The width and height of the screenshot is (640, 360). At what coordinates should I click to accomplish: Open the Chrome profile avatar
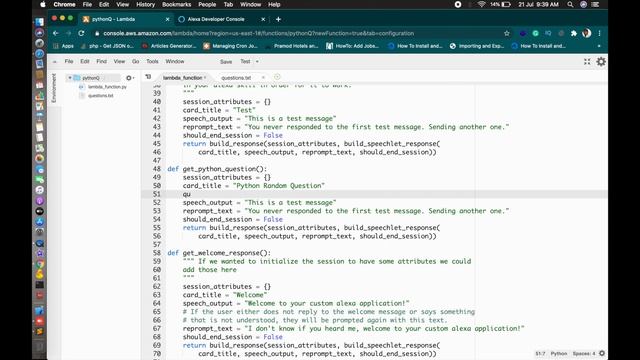coord(587,33)
